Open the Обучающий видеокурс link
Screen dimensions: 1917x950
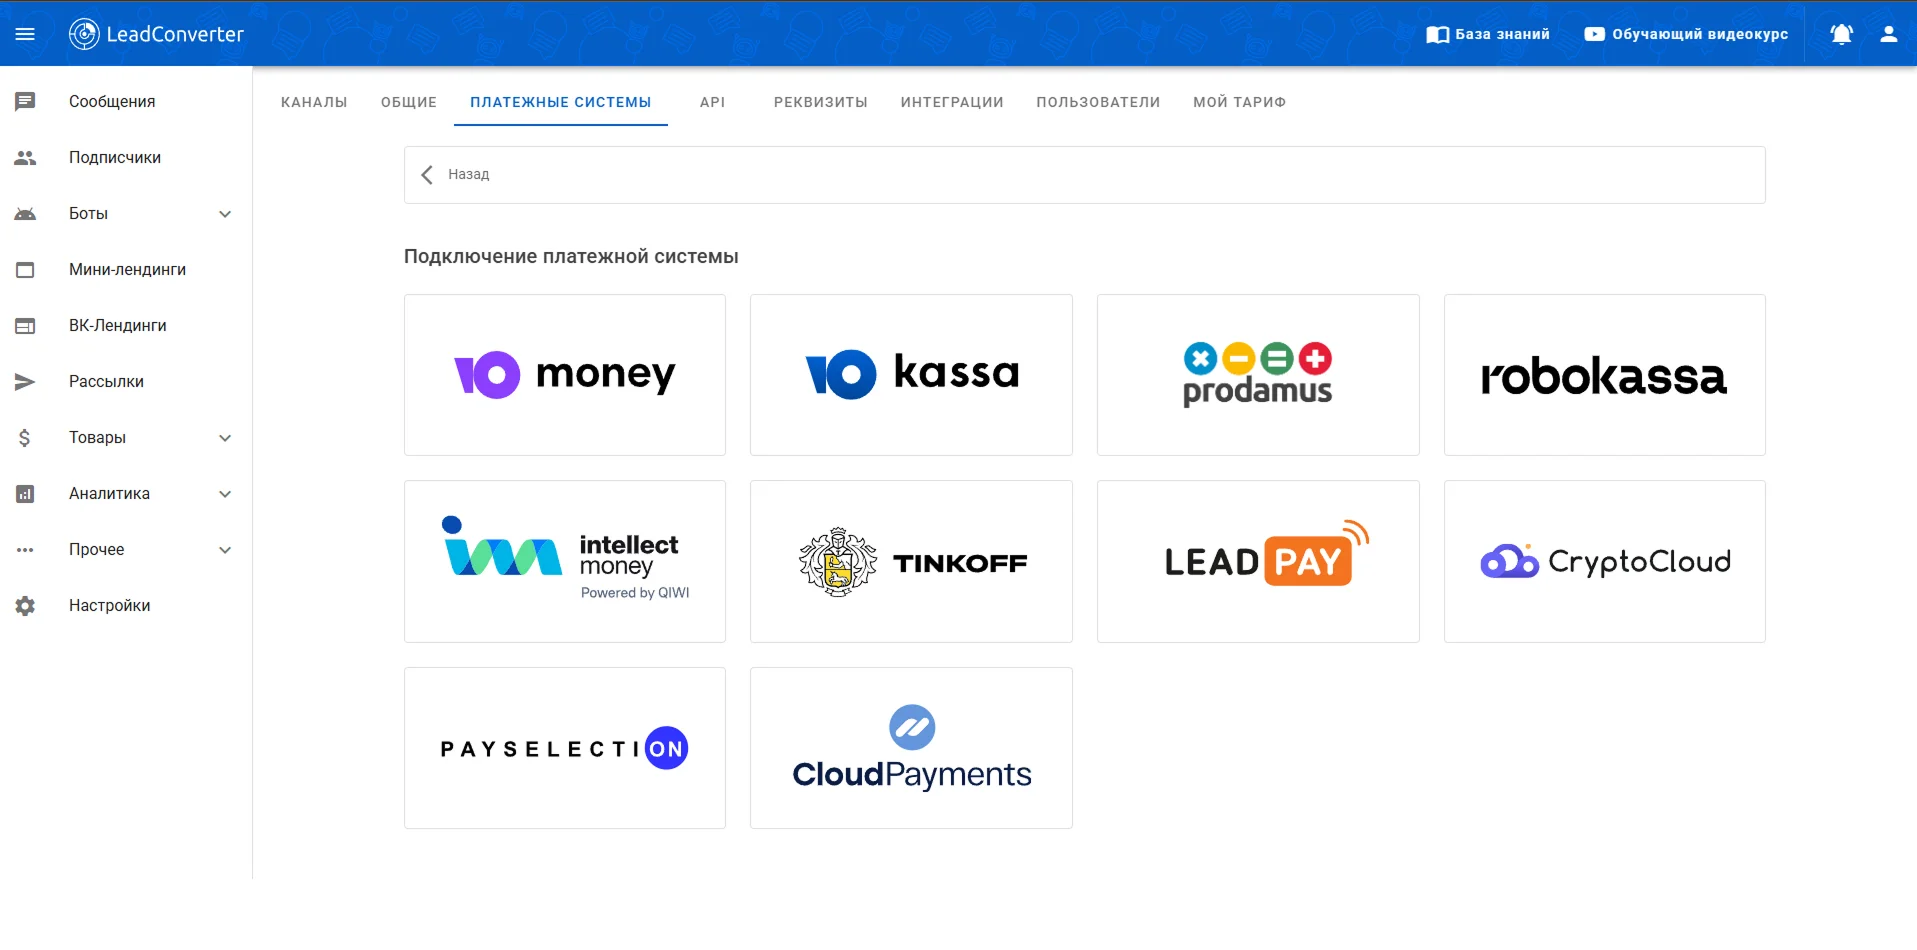pos(1686,34)
